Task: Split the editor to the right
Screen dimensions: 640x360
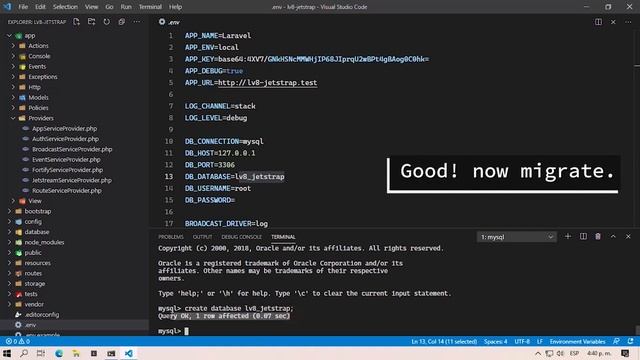Action: pyautogui.click(x=598, y=22)
